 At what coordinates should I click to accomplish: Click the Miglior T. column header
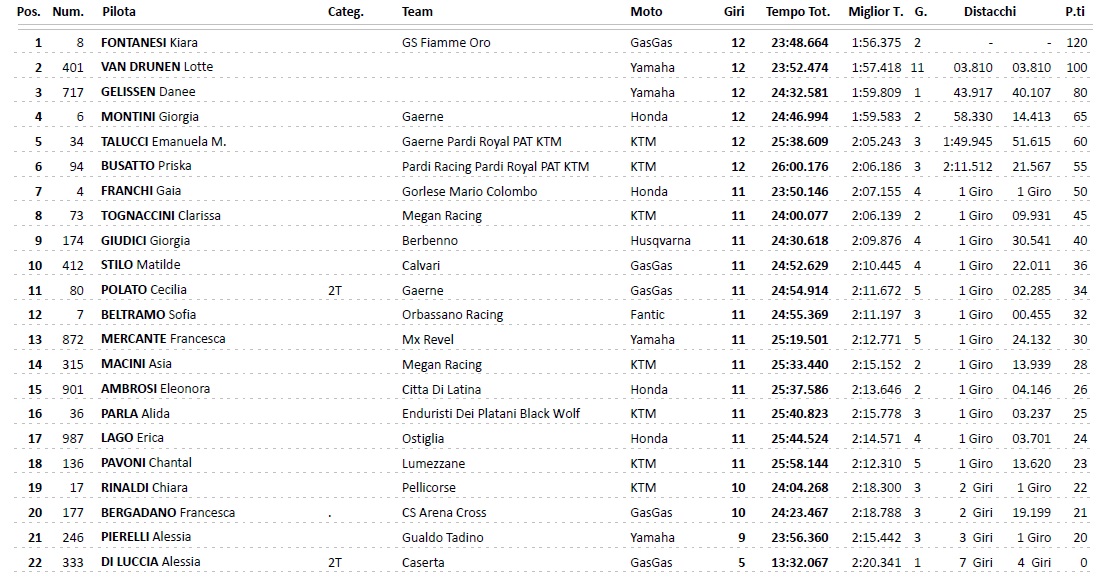[875, 12]
